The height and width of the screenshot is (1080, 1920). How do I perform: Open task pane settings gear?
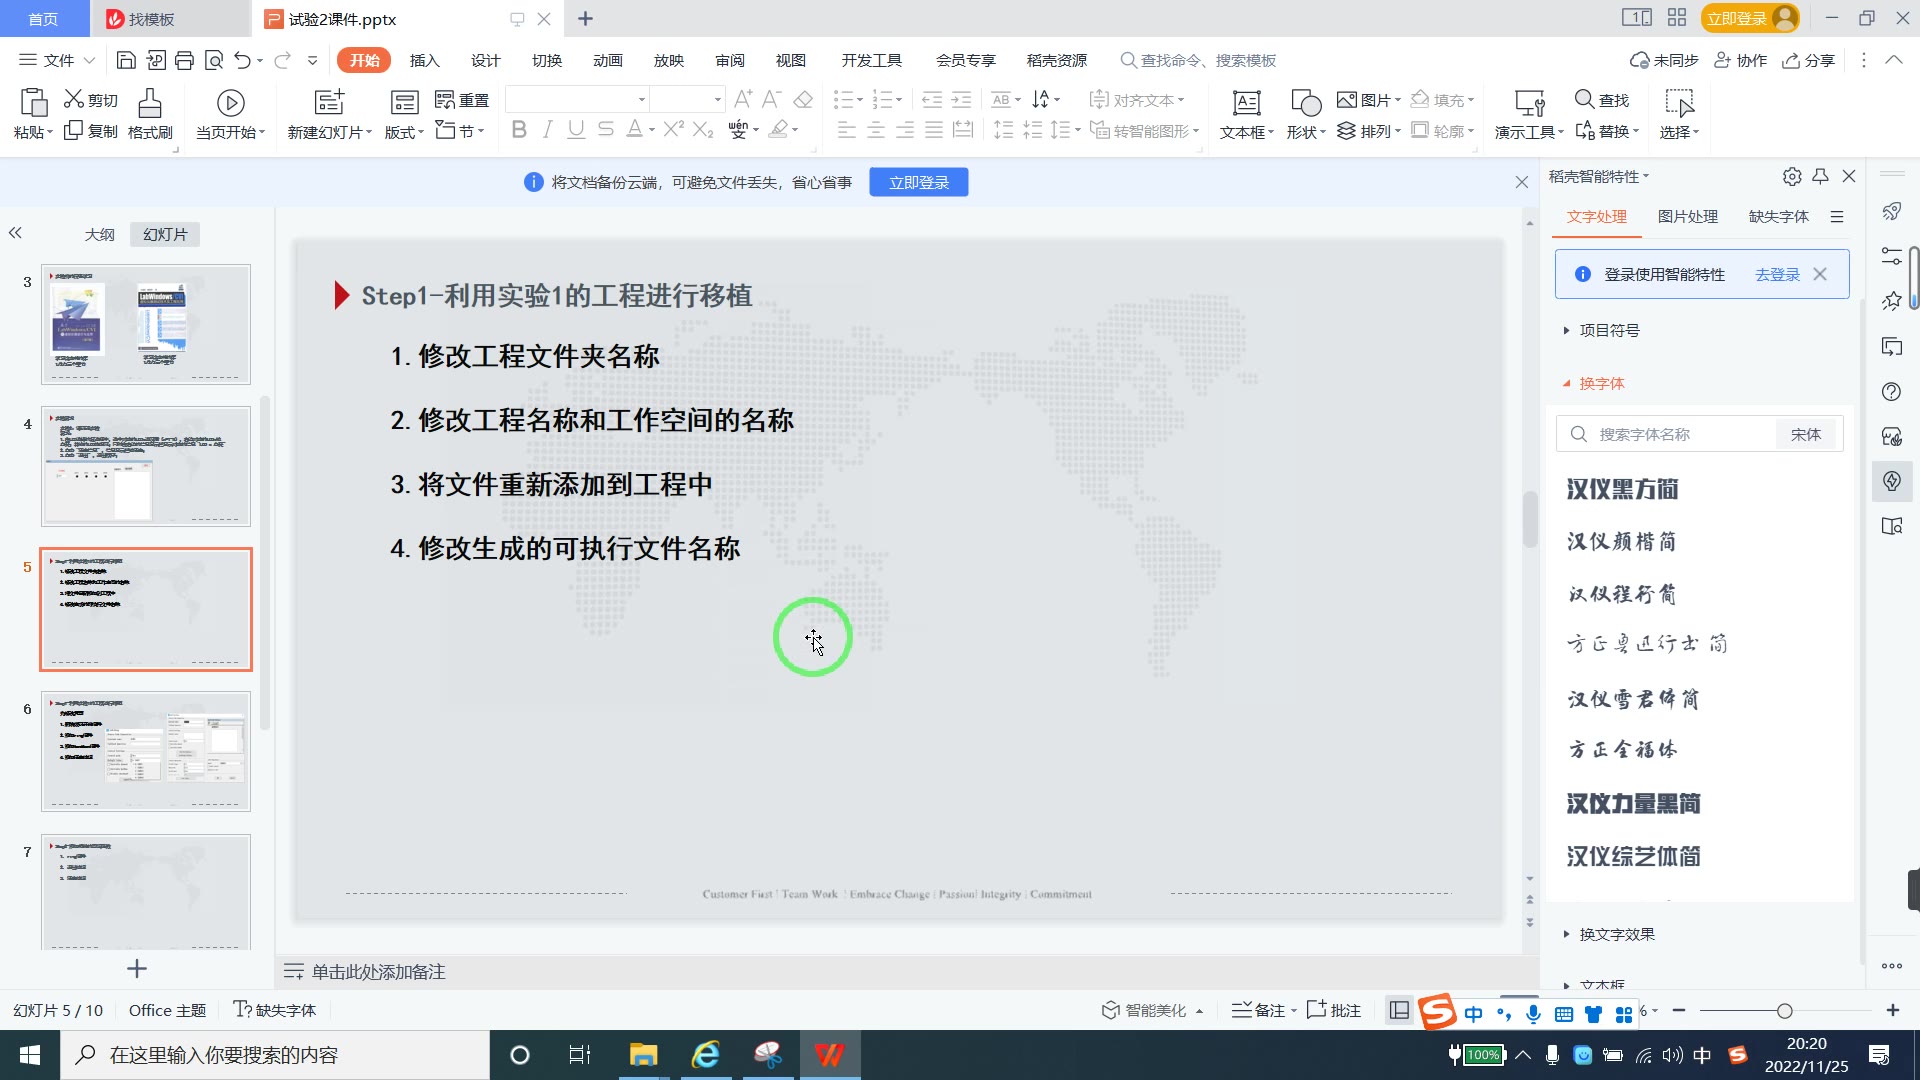coord(1791,176)
